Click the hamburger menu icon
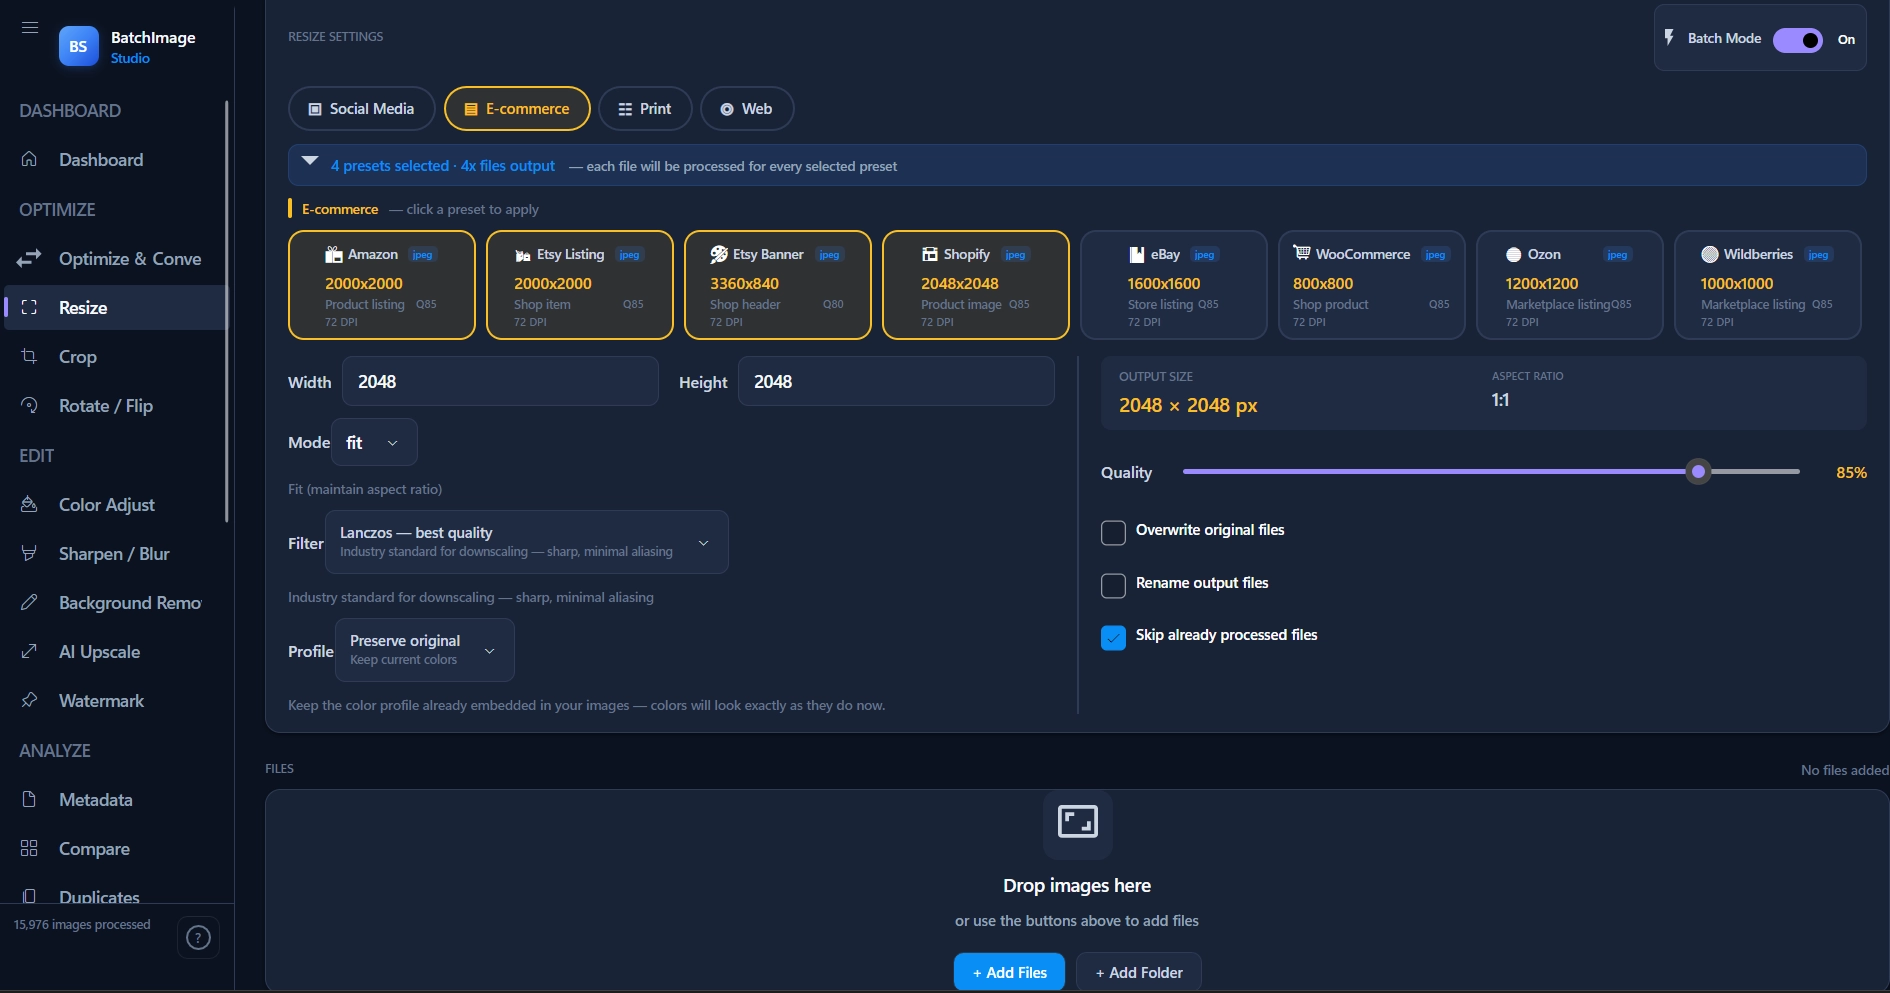The width and height of the screenshot is (1890, 993). pyautogui.click(x=30, y=28)
